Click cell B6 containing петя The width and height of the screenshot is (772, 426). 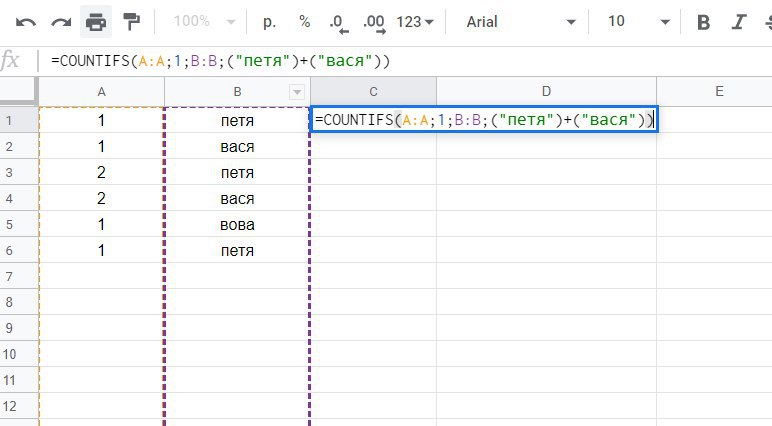pyautogui.click(x=237, y=250)
